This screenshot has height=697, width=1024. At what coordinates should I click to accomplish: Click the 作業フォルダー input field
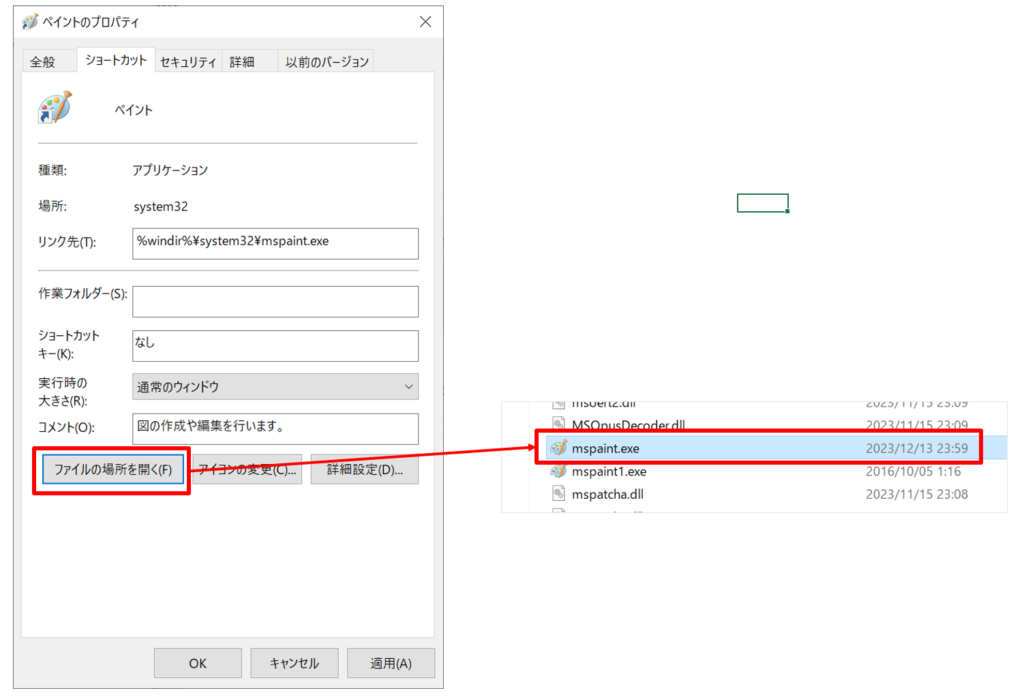click(x=275, y=301)
